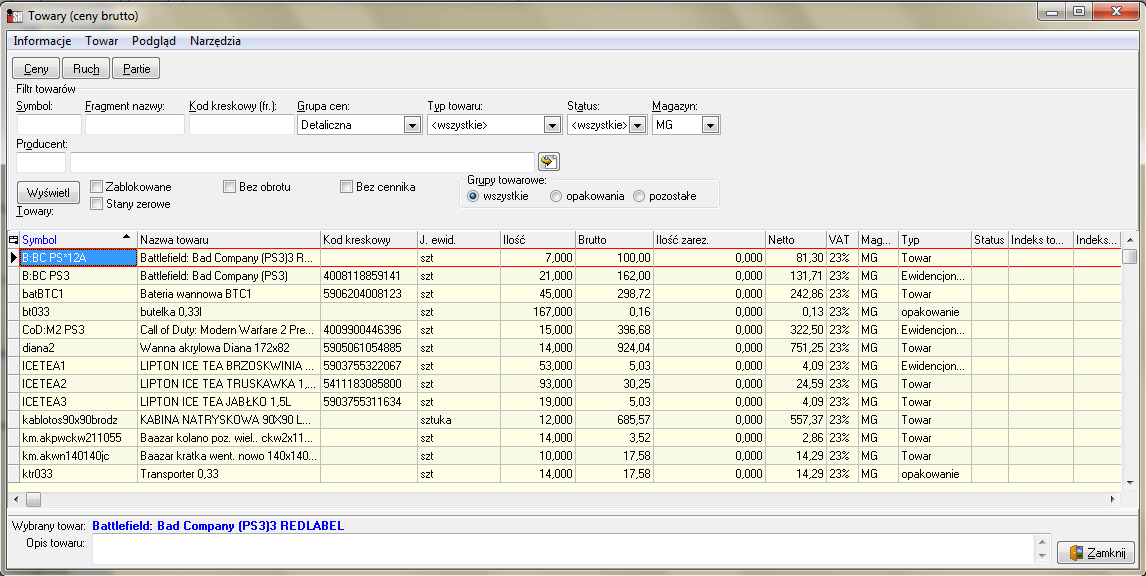
Task: Click the wide Producent name field
Action: [x=303, y=162]
